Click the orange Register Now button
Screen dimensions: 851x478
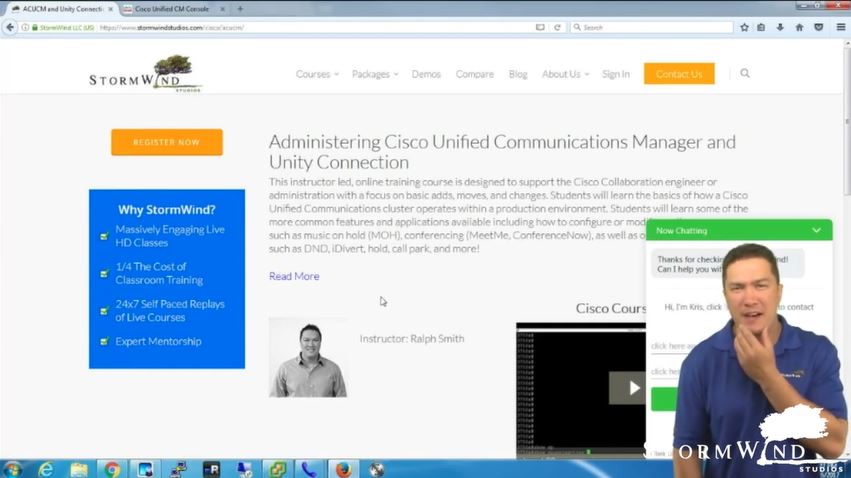click(x=166, y=142)
